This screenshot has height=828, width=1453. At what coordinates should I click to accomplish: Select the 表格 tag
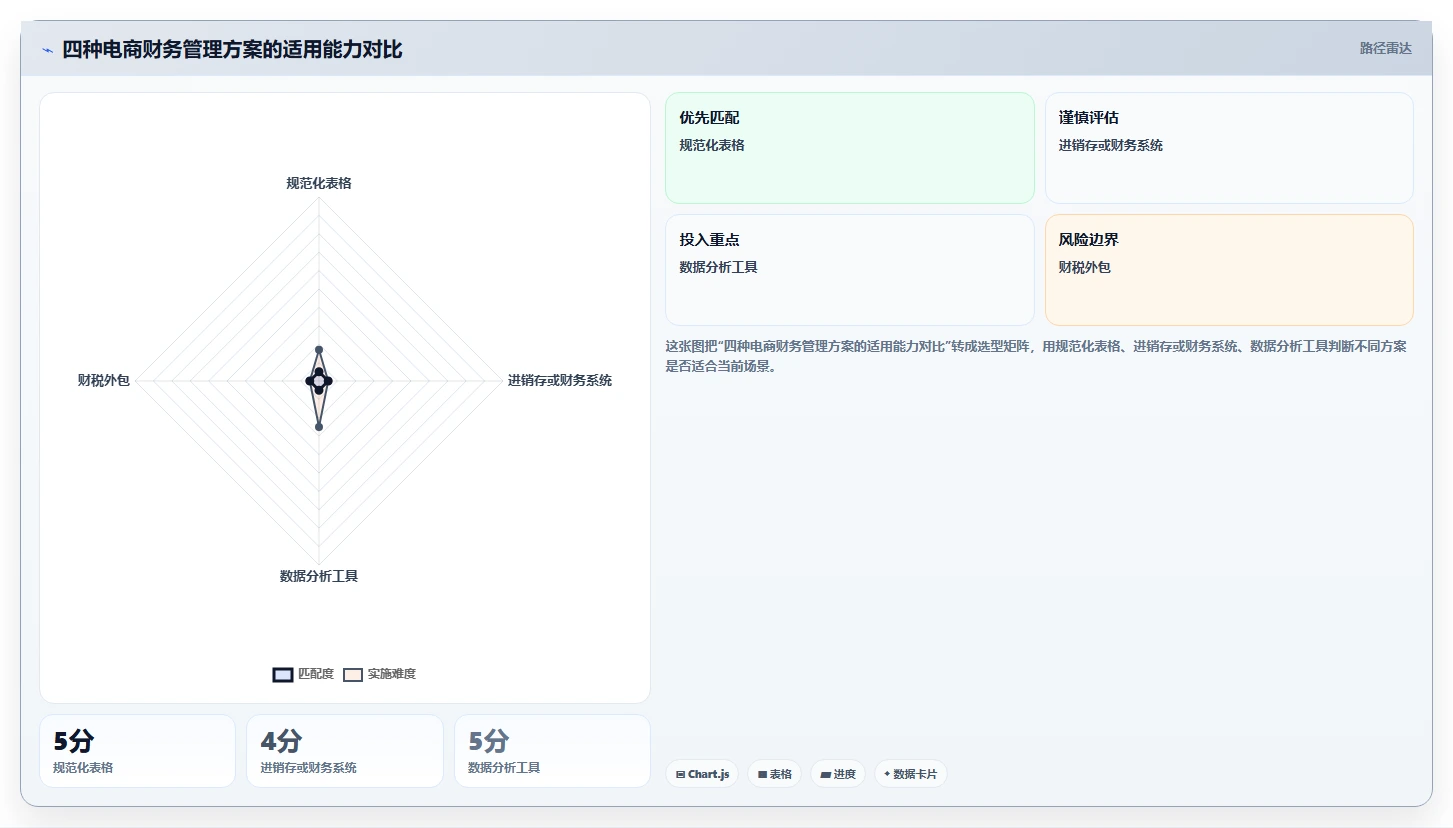point(774,774)
